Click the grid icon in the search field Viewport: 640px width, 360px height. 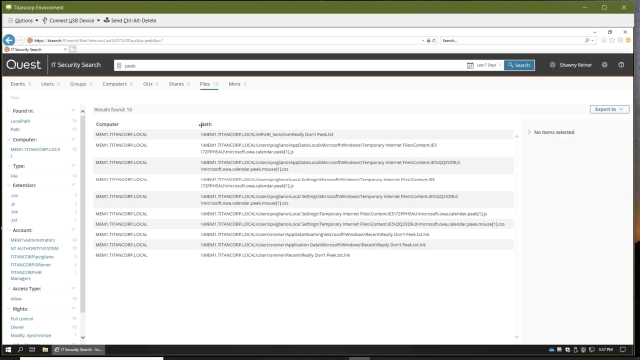[119, 66]
